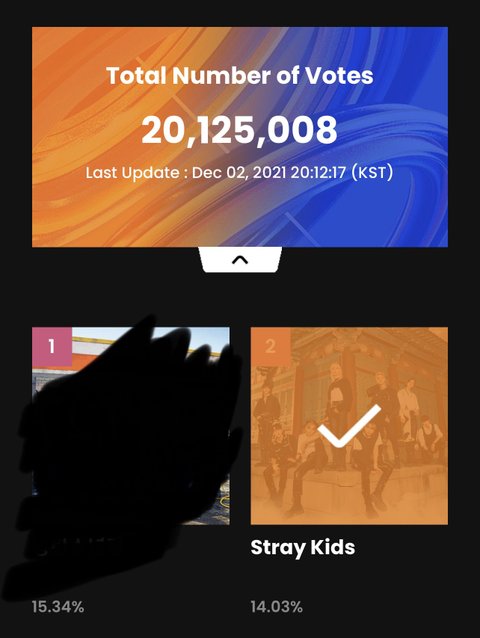Viewport: 480px width, 638px height.
Task: Click the 20,125,008 vote count
Action: 240,130
